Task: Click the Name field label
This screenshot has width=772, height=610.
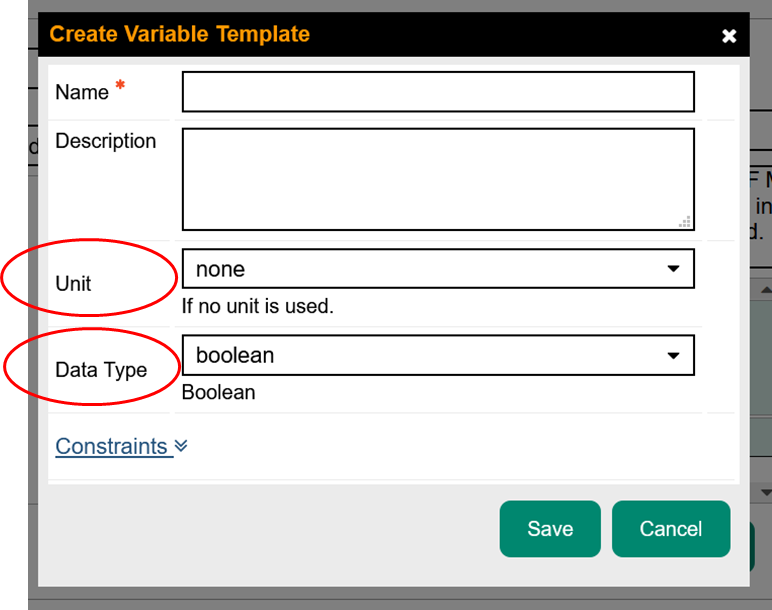Action: pyautogui.click(x=82, y=92)
